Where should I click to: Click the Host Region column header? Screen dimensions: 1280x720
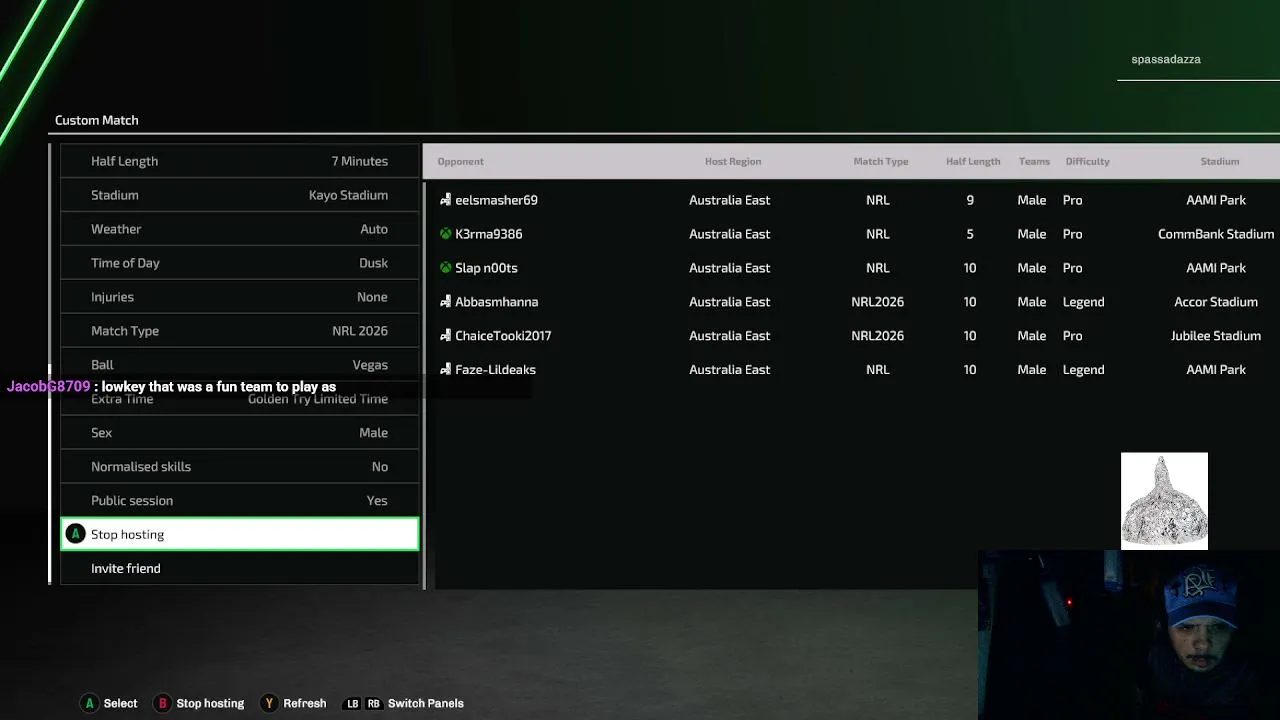[733, 161]
